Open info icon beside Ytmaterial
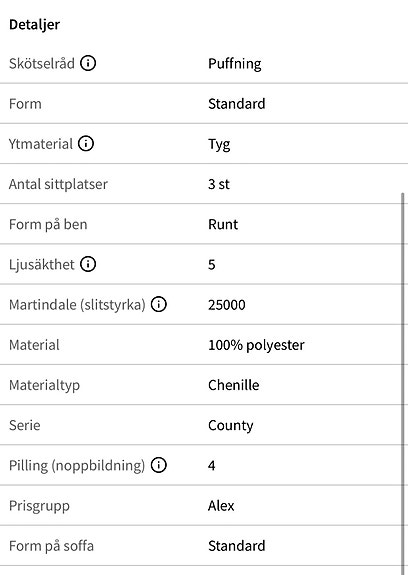Viewport: 408px width, 575px height. 86,143
